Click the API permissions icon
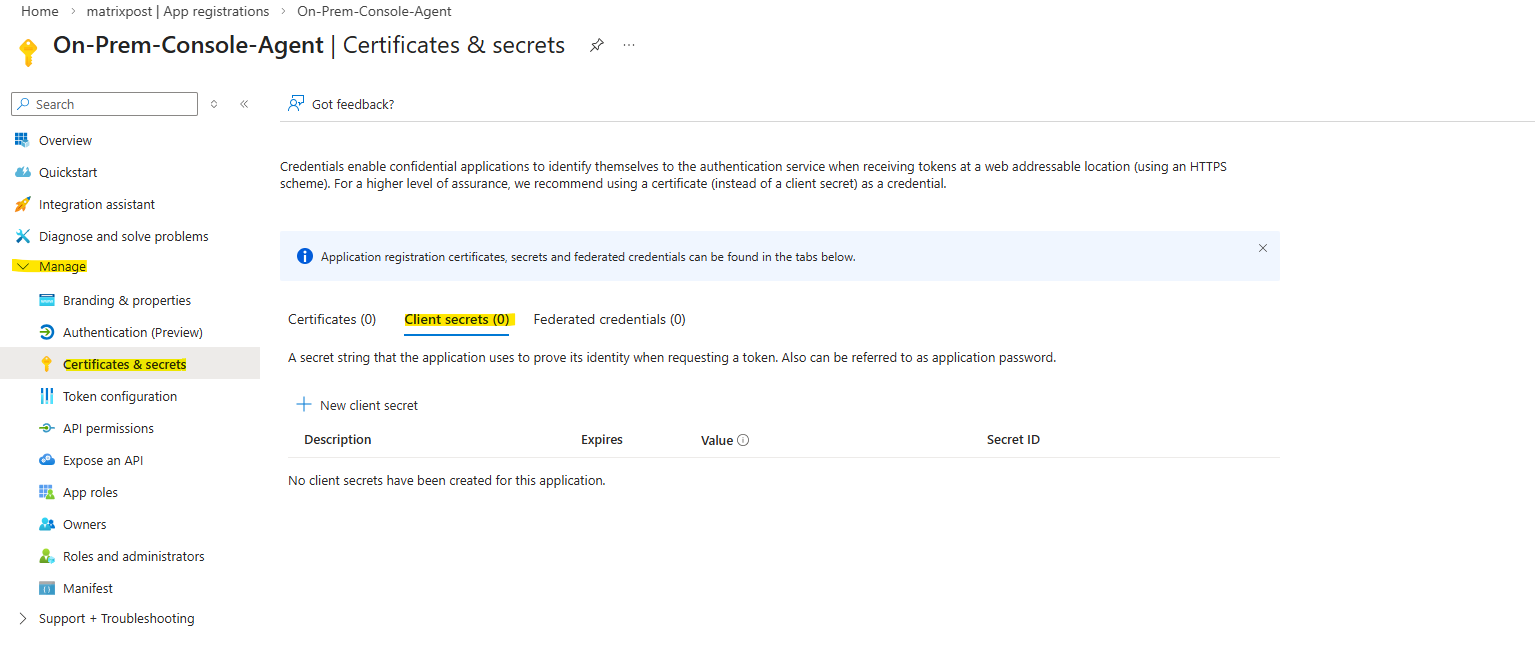This screenshot has height=668, width=1535. pos(46,428)
